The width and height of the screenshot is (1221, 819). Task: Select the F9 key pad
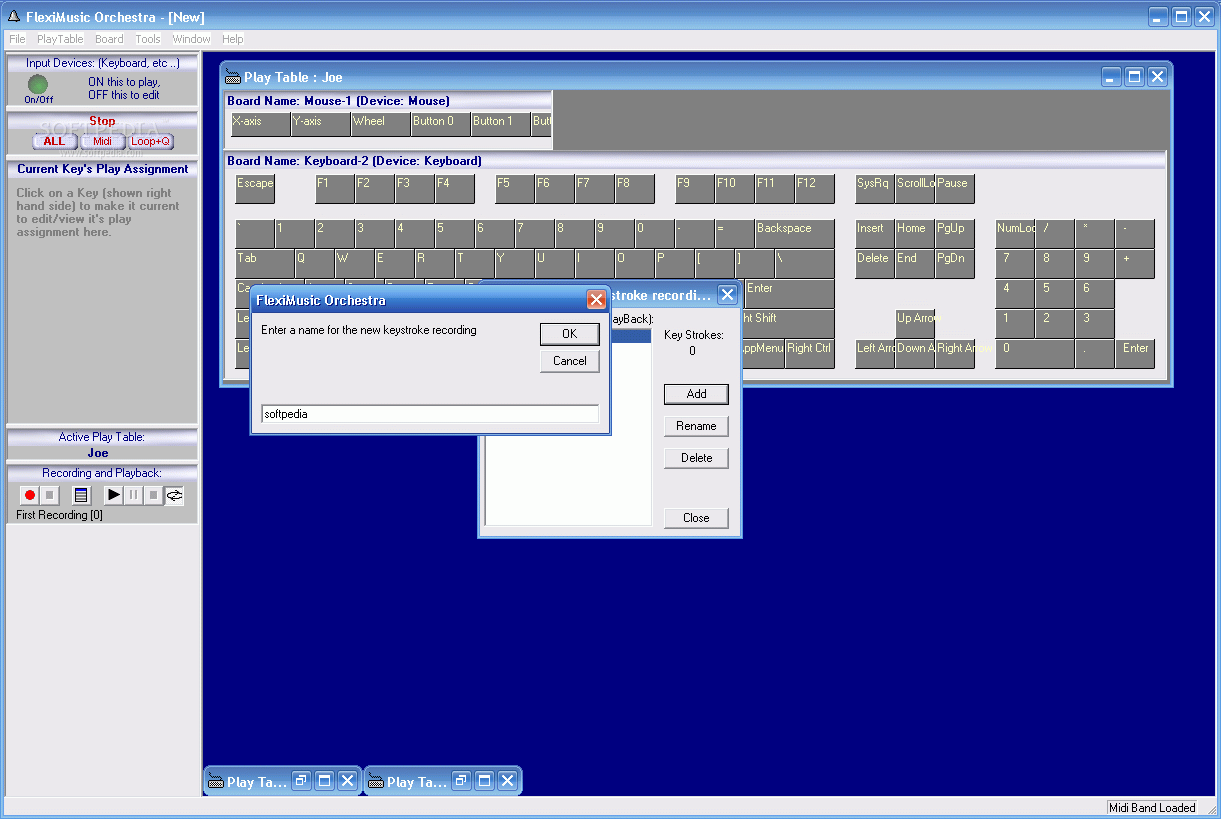tap(695, 189)
